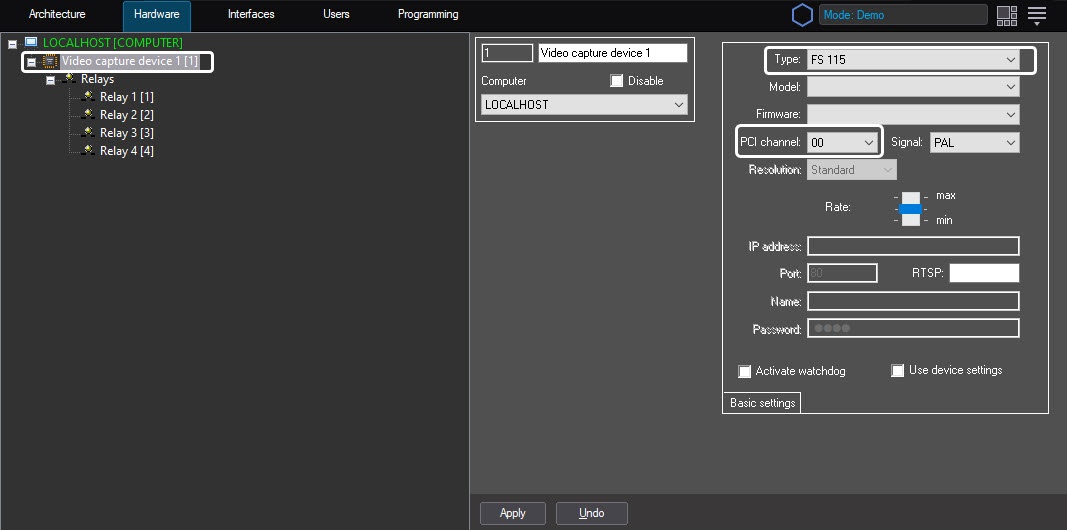Collapse the Relays tree node

pyautogui.click(x=50, y=80)
